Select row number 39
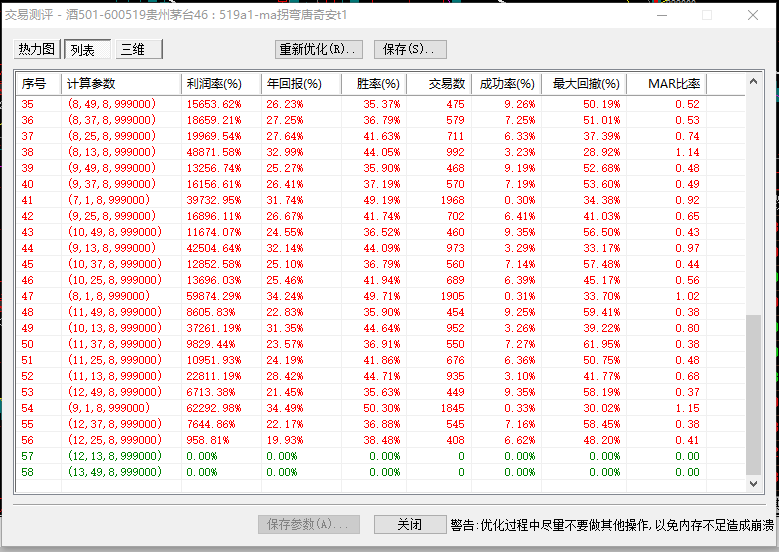 tap(27, 168)
